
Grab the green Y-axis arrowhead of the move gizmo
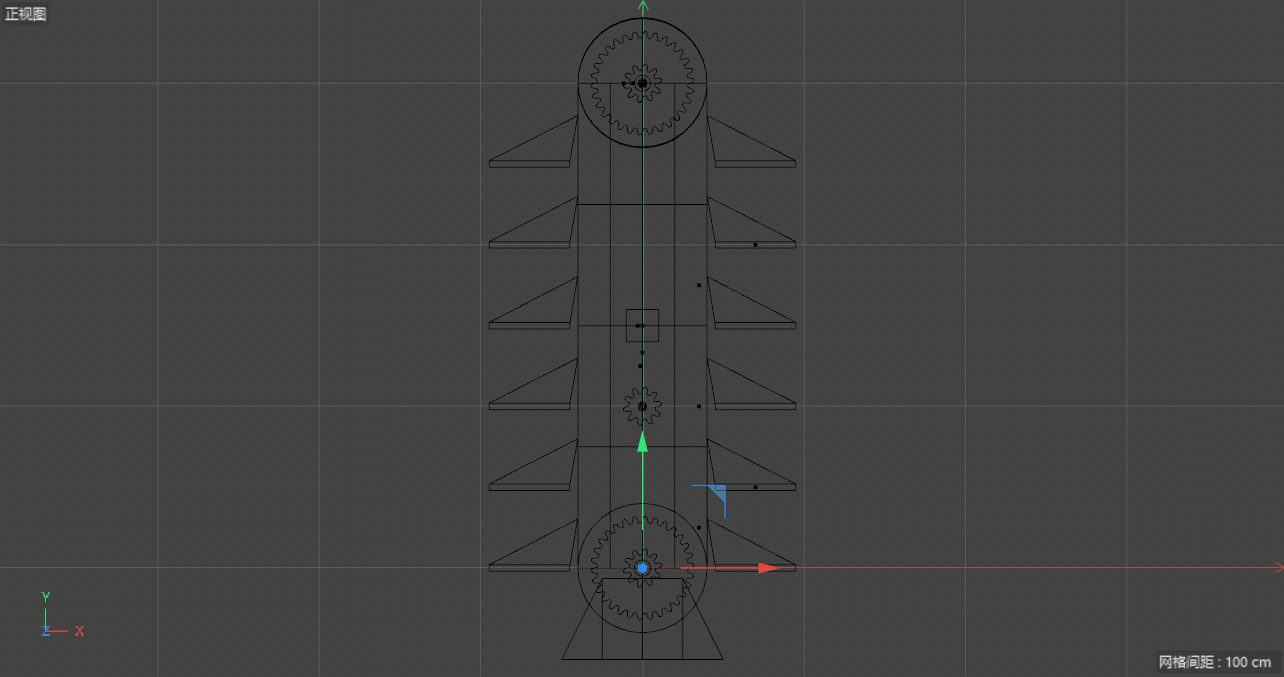coord(643,441)
